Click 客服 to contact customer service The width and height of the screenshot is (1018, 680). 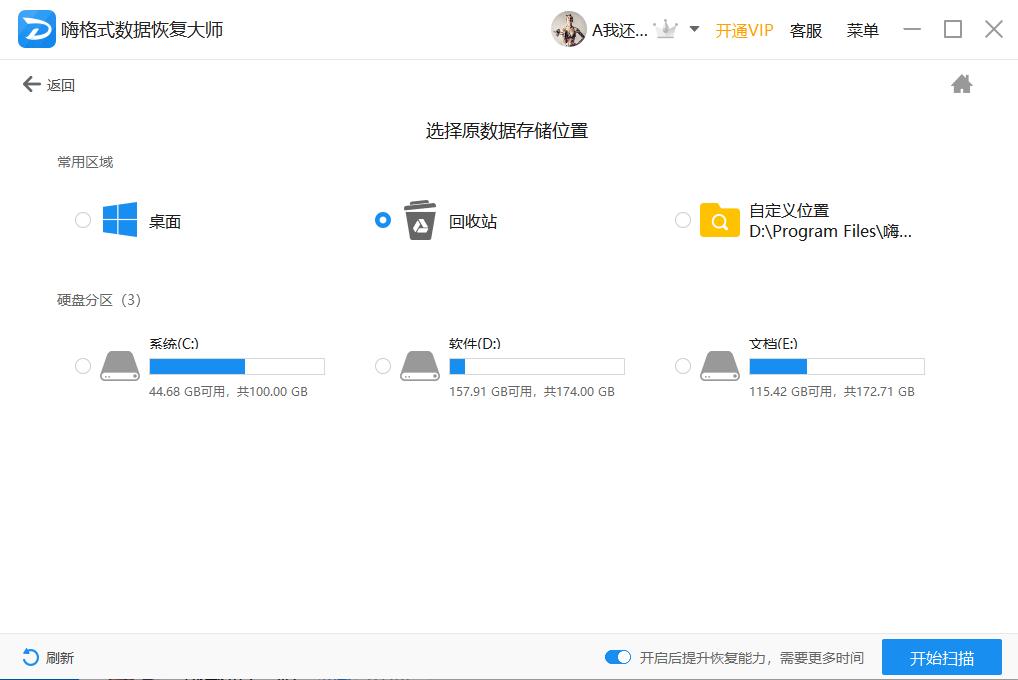[806, 30]
